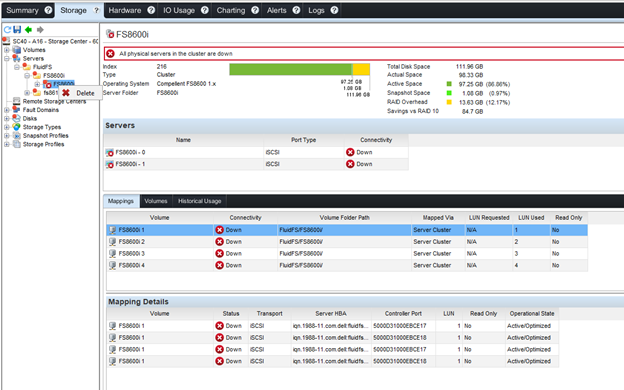
Task: Click the gray forward arrow
Action: tap(40, 29)
